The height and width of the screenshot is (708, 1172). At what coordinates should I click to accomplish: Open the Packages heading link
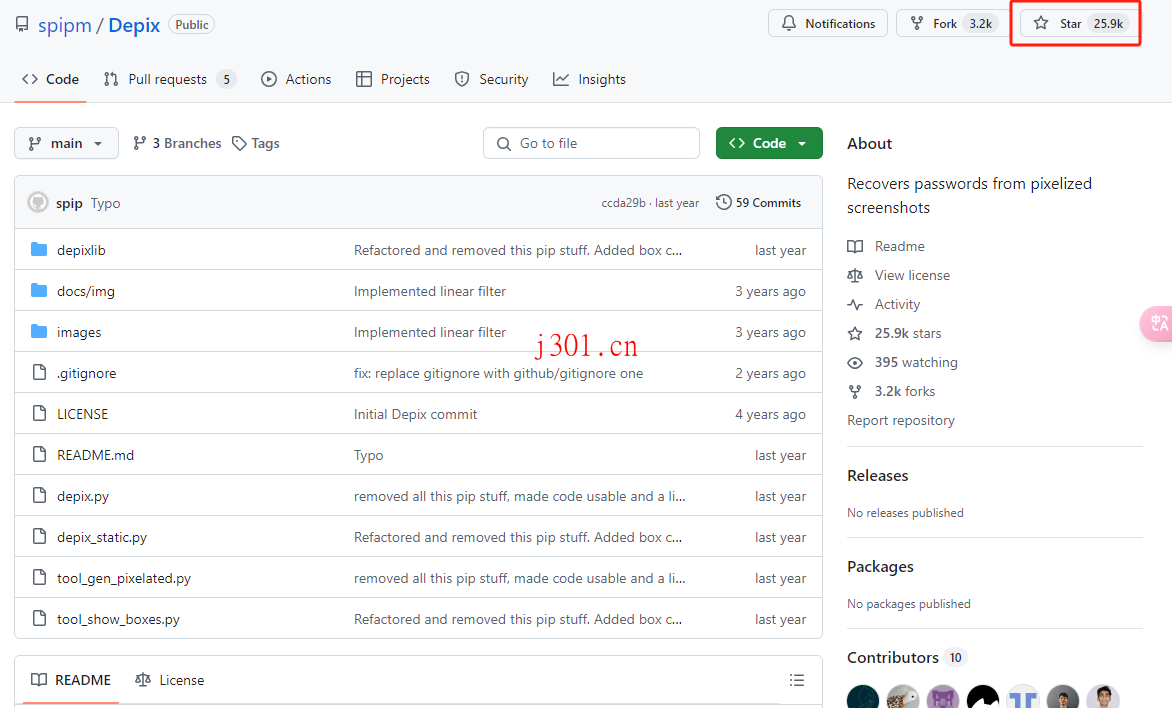(880, 567)
